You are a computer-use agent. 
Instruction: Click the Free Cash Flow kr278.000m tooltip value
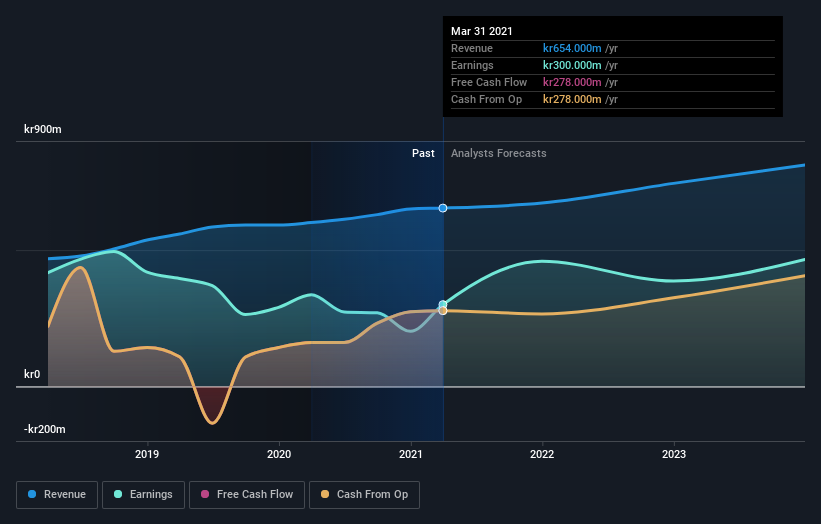[x=572, y=82]
